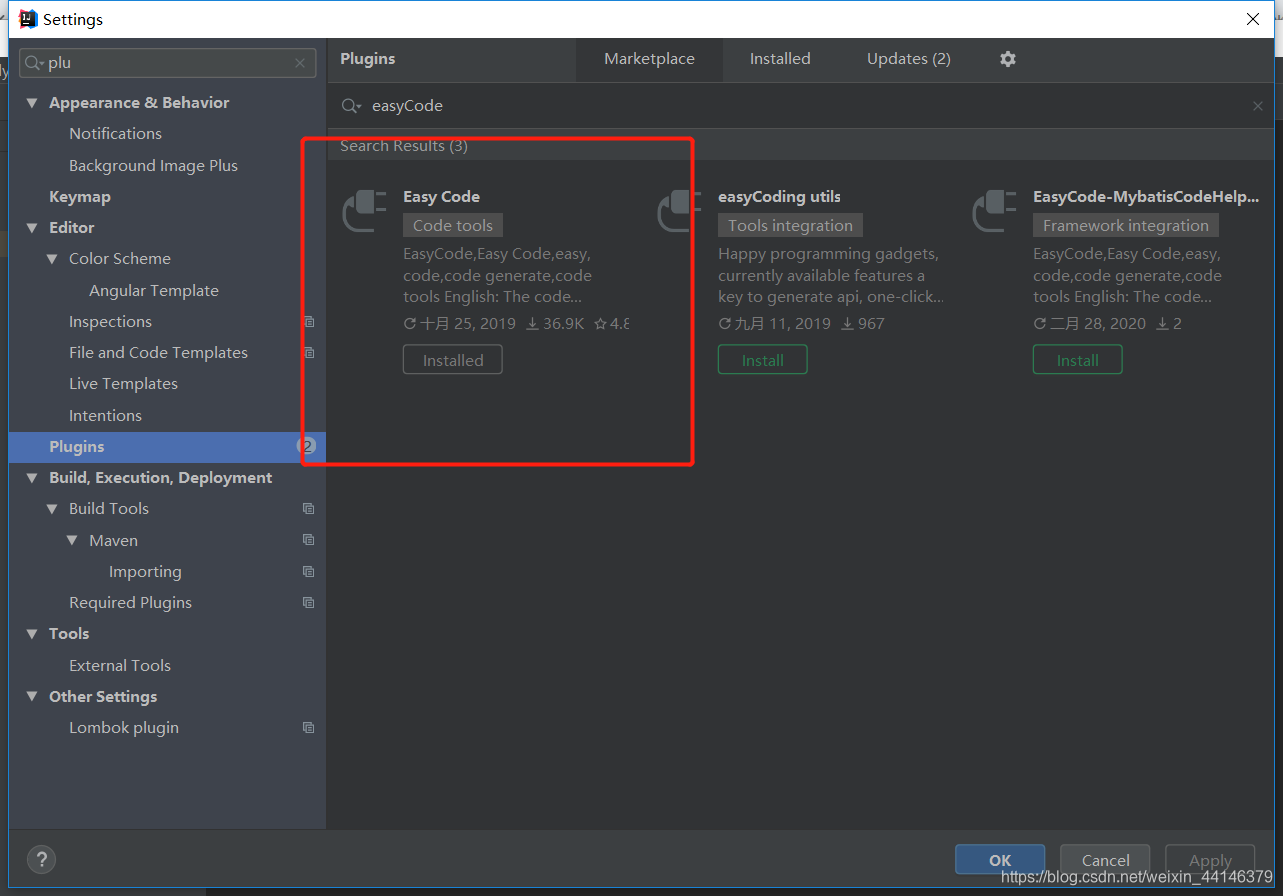Open File and Code Templates page
Screen dimensions: 1283x896
(158, 353)
